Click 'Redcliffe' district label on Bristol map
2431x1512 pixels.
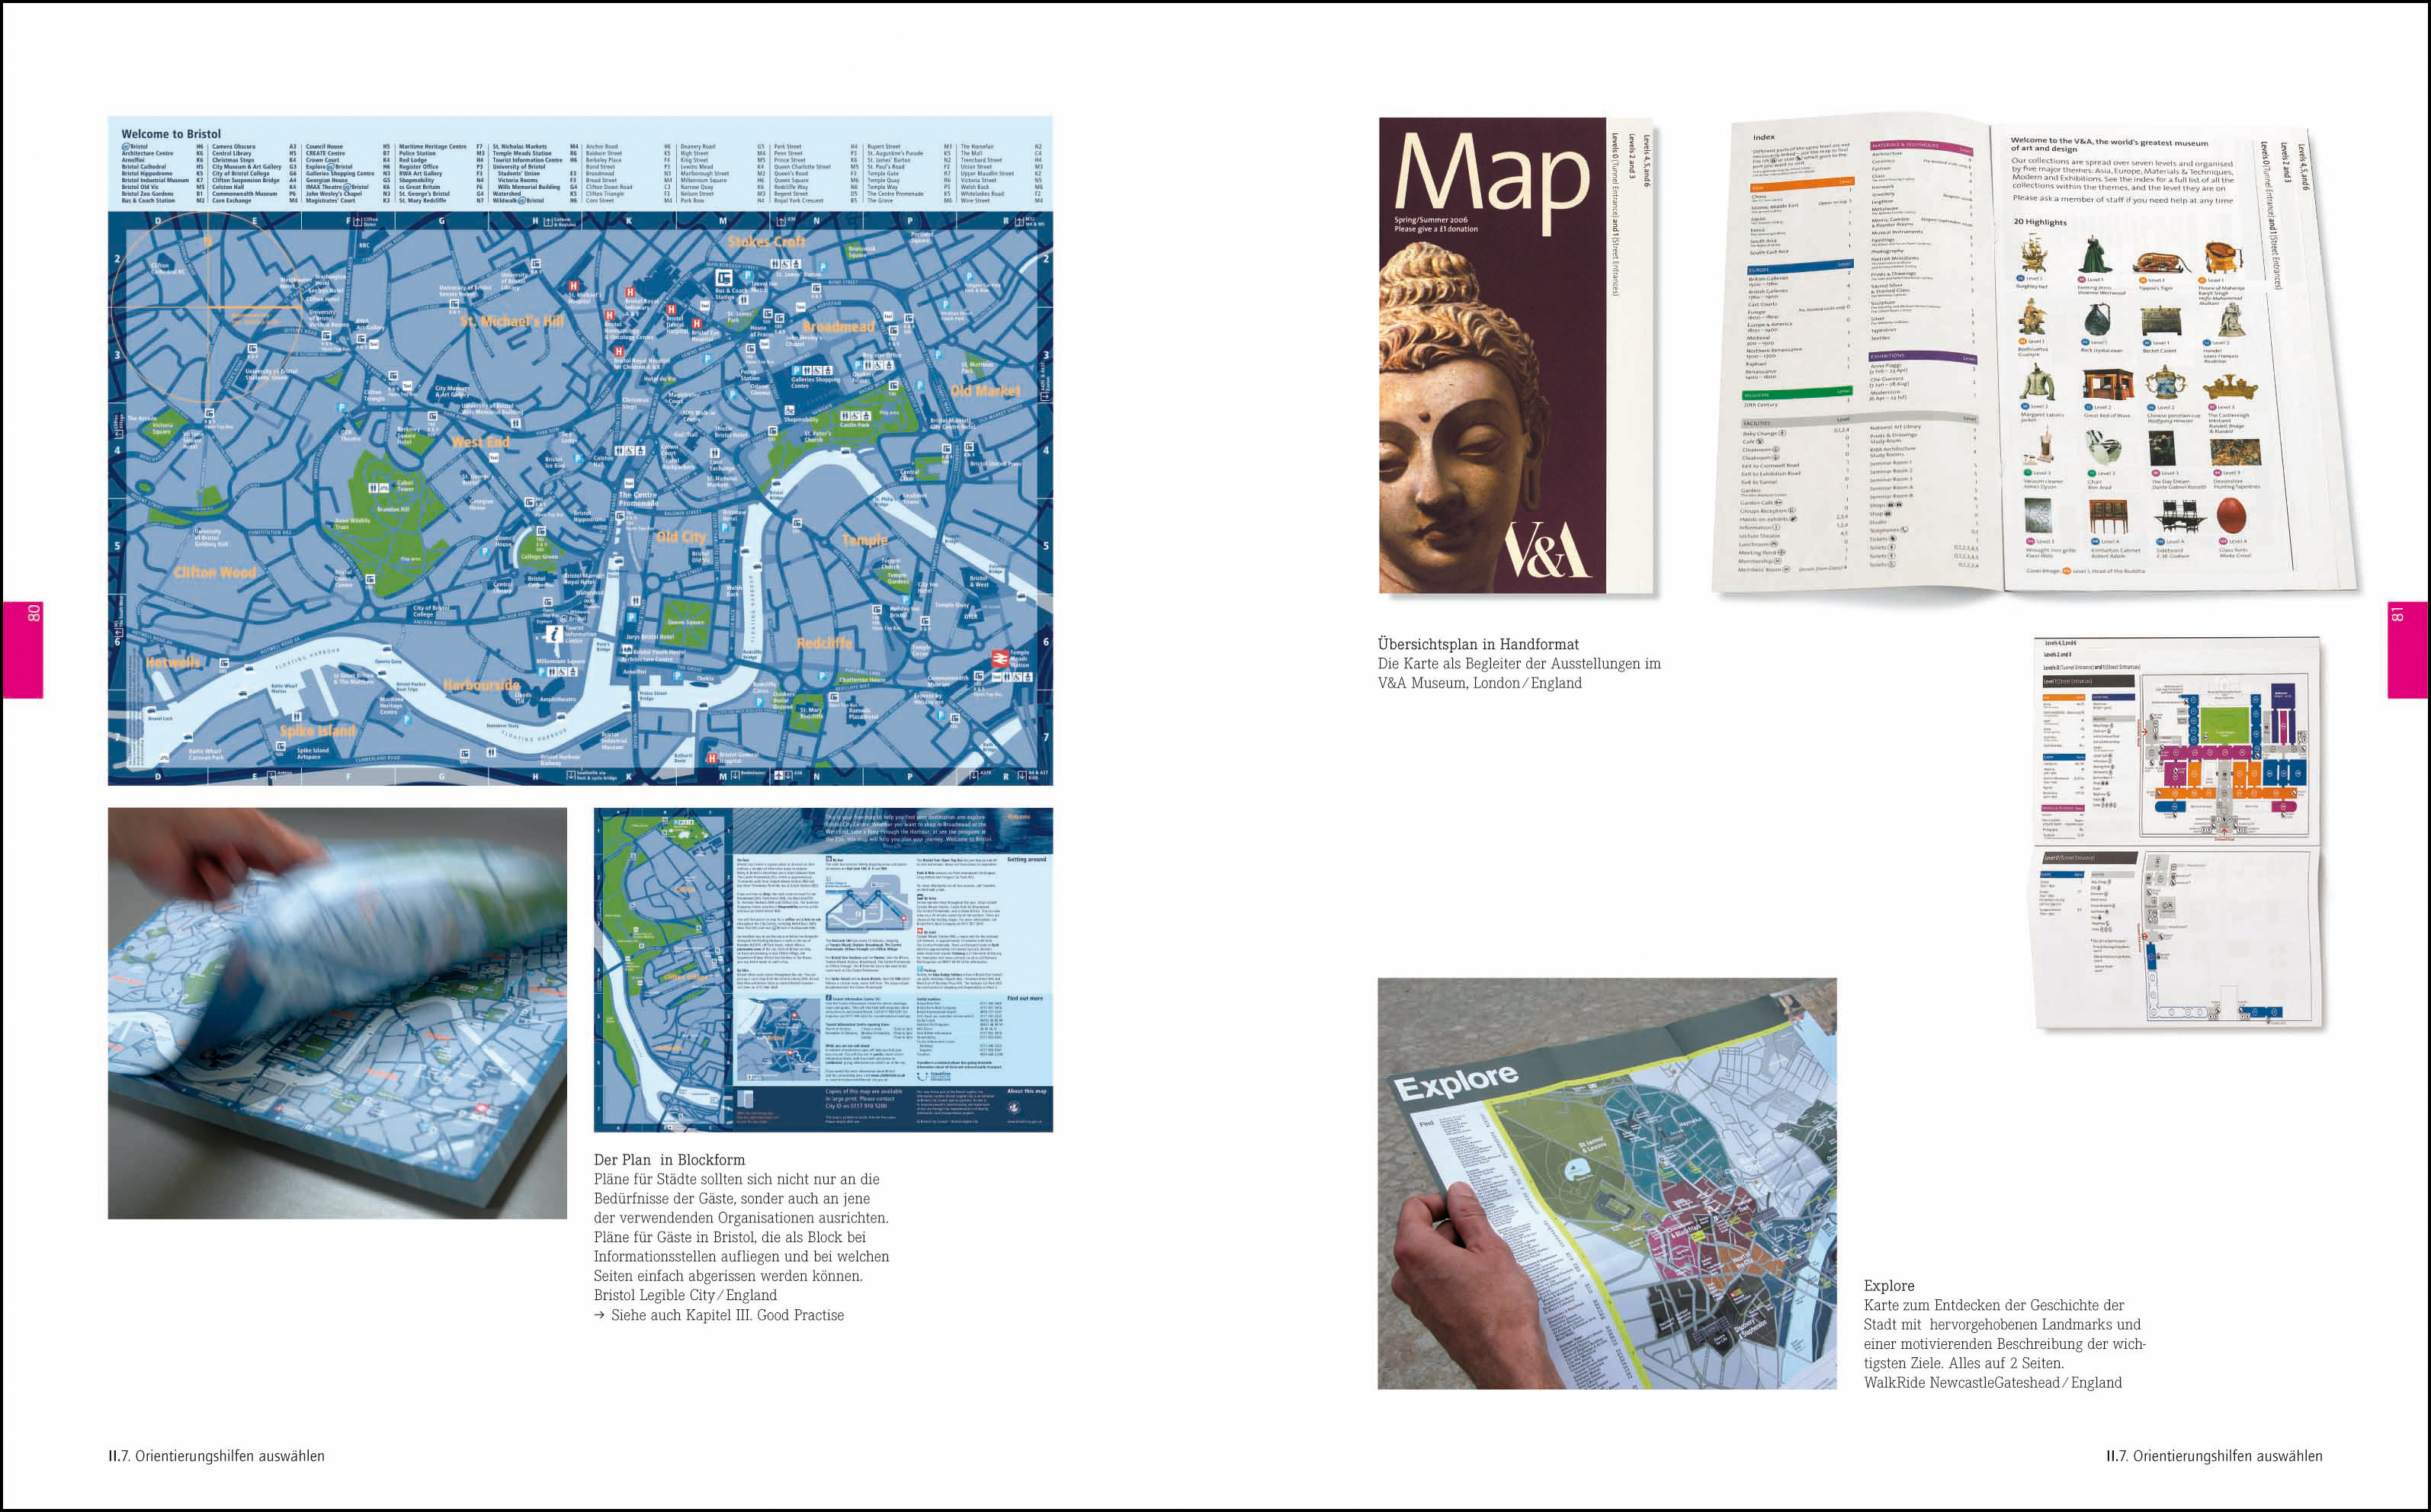point(825,643)
